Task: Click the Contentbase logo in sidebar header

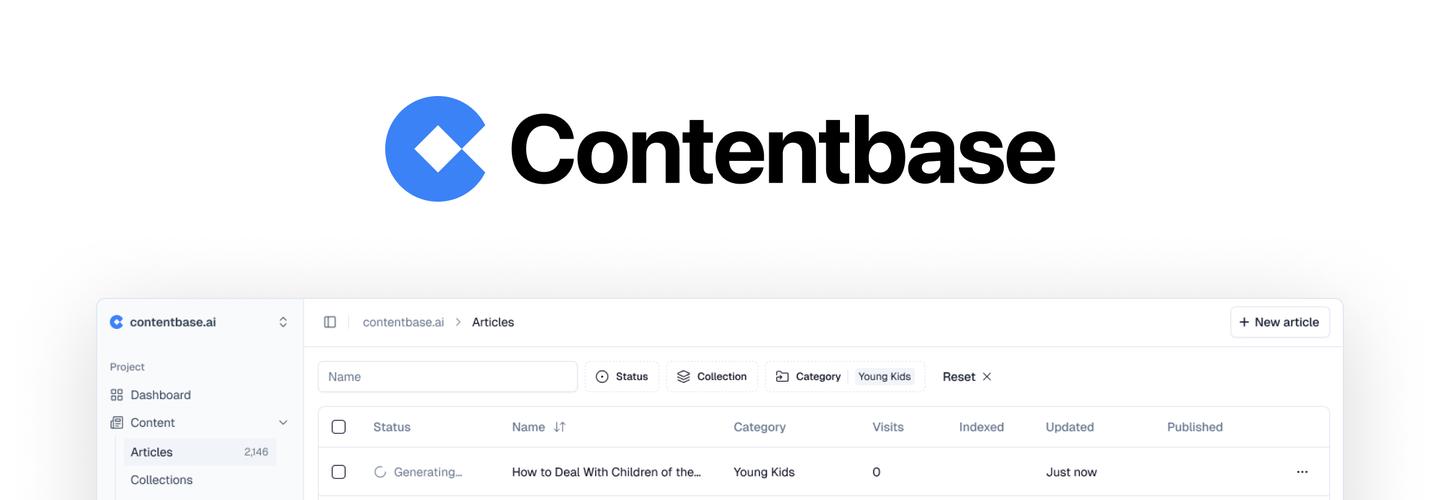Action: (x=117, y=322)
